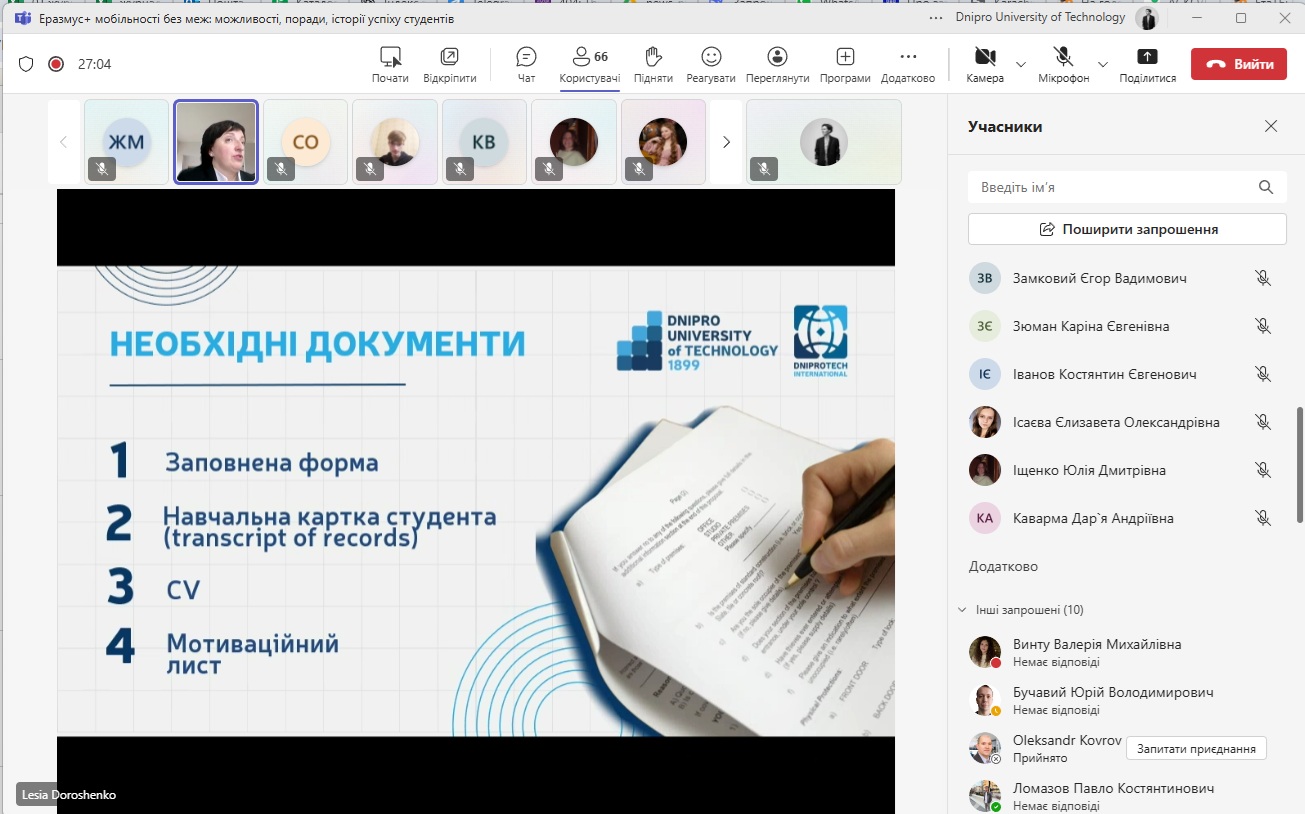
Task: Toggle mic icon for Замковий Єгор Вадимович
Action: pos(1263,278)
